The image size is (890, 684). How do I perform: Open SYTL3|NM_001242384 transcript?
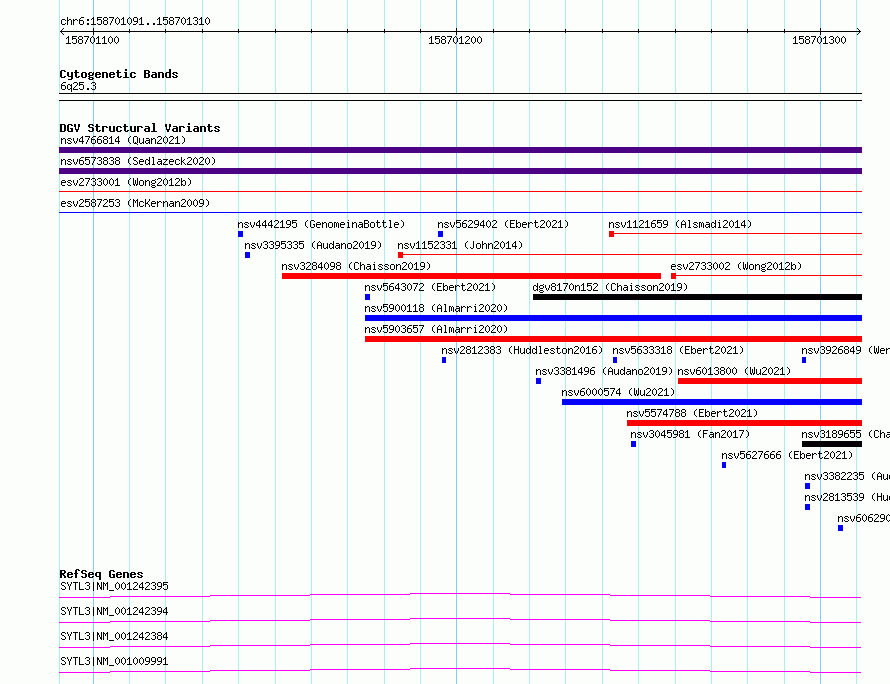point(114,636)
